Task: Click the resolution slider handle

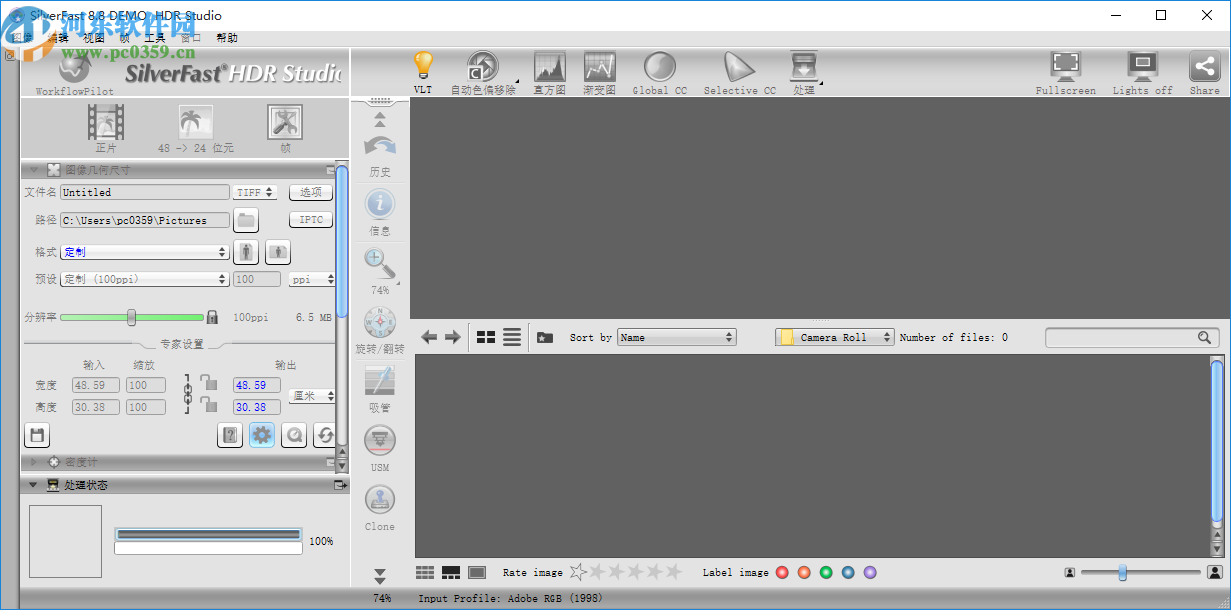Action: 131,317
